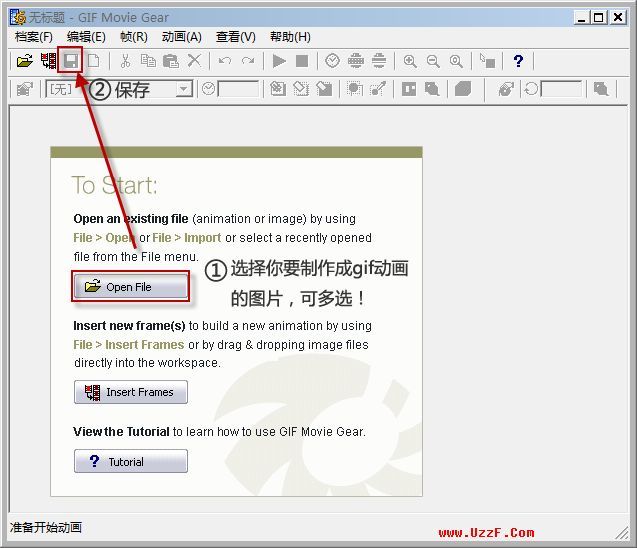Click the bold text Open an existing file

click(x=131, y=219)
